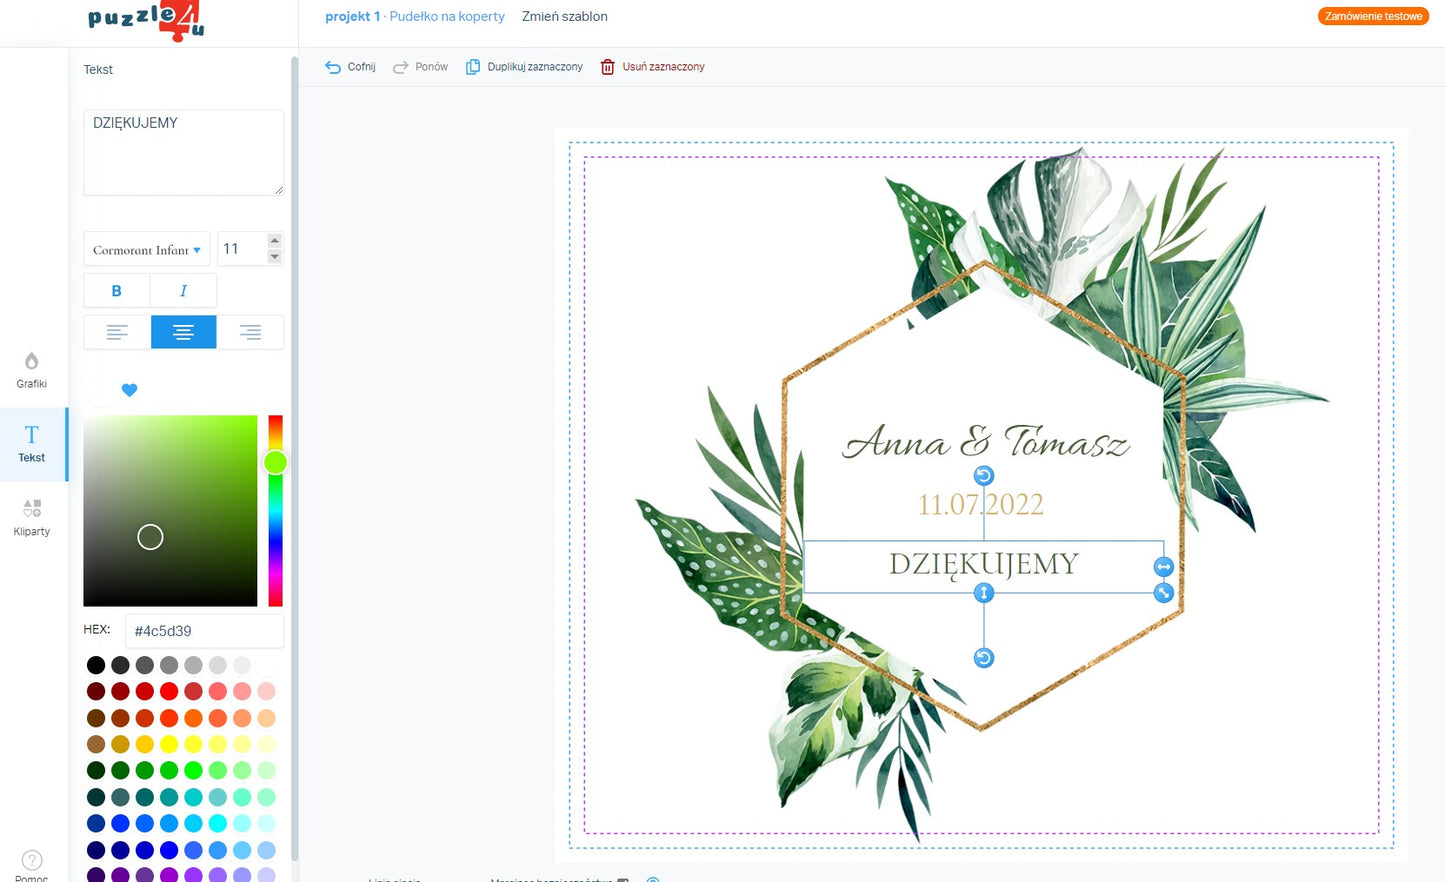Open the Grafiki tab in the sidebar
This screenshot has width=1445, height=882.
pos(32,370)
